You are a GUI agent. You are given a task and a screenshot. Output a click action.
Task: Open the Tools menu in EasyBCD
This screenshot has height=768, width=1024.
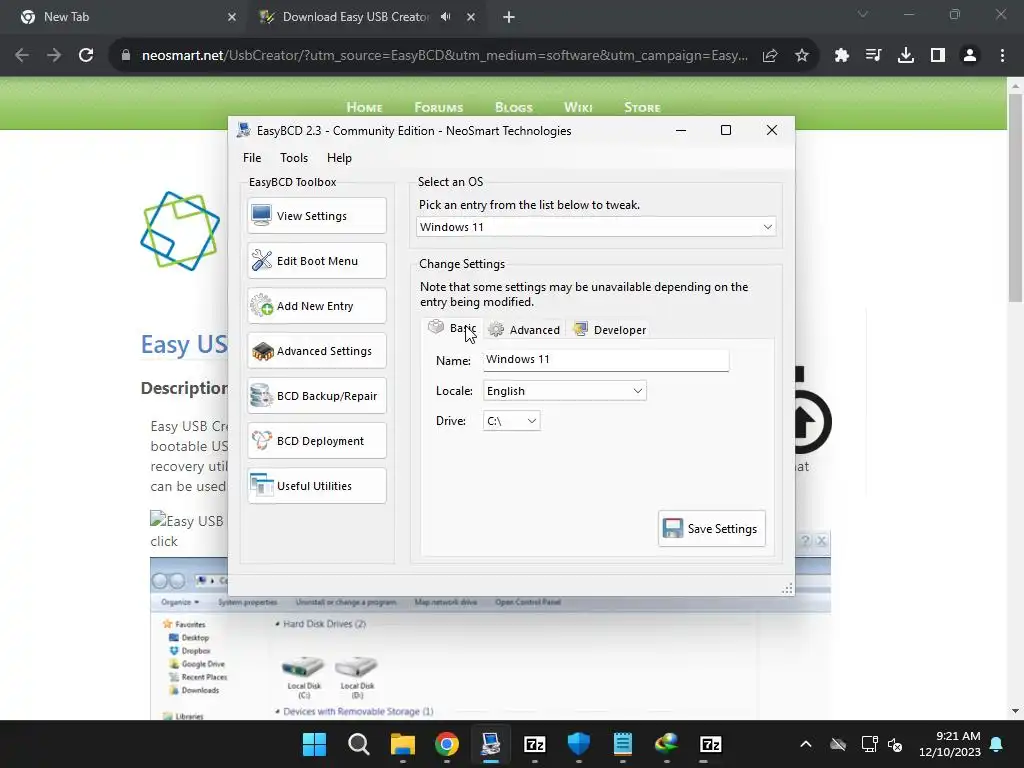tap(294, 157)
